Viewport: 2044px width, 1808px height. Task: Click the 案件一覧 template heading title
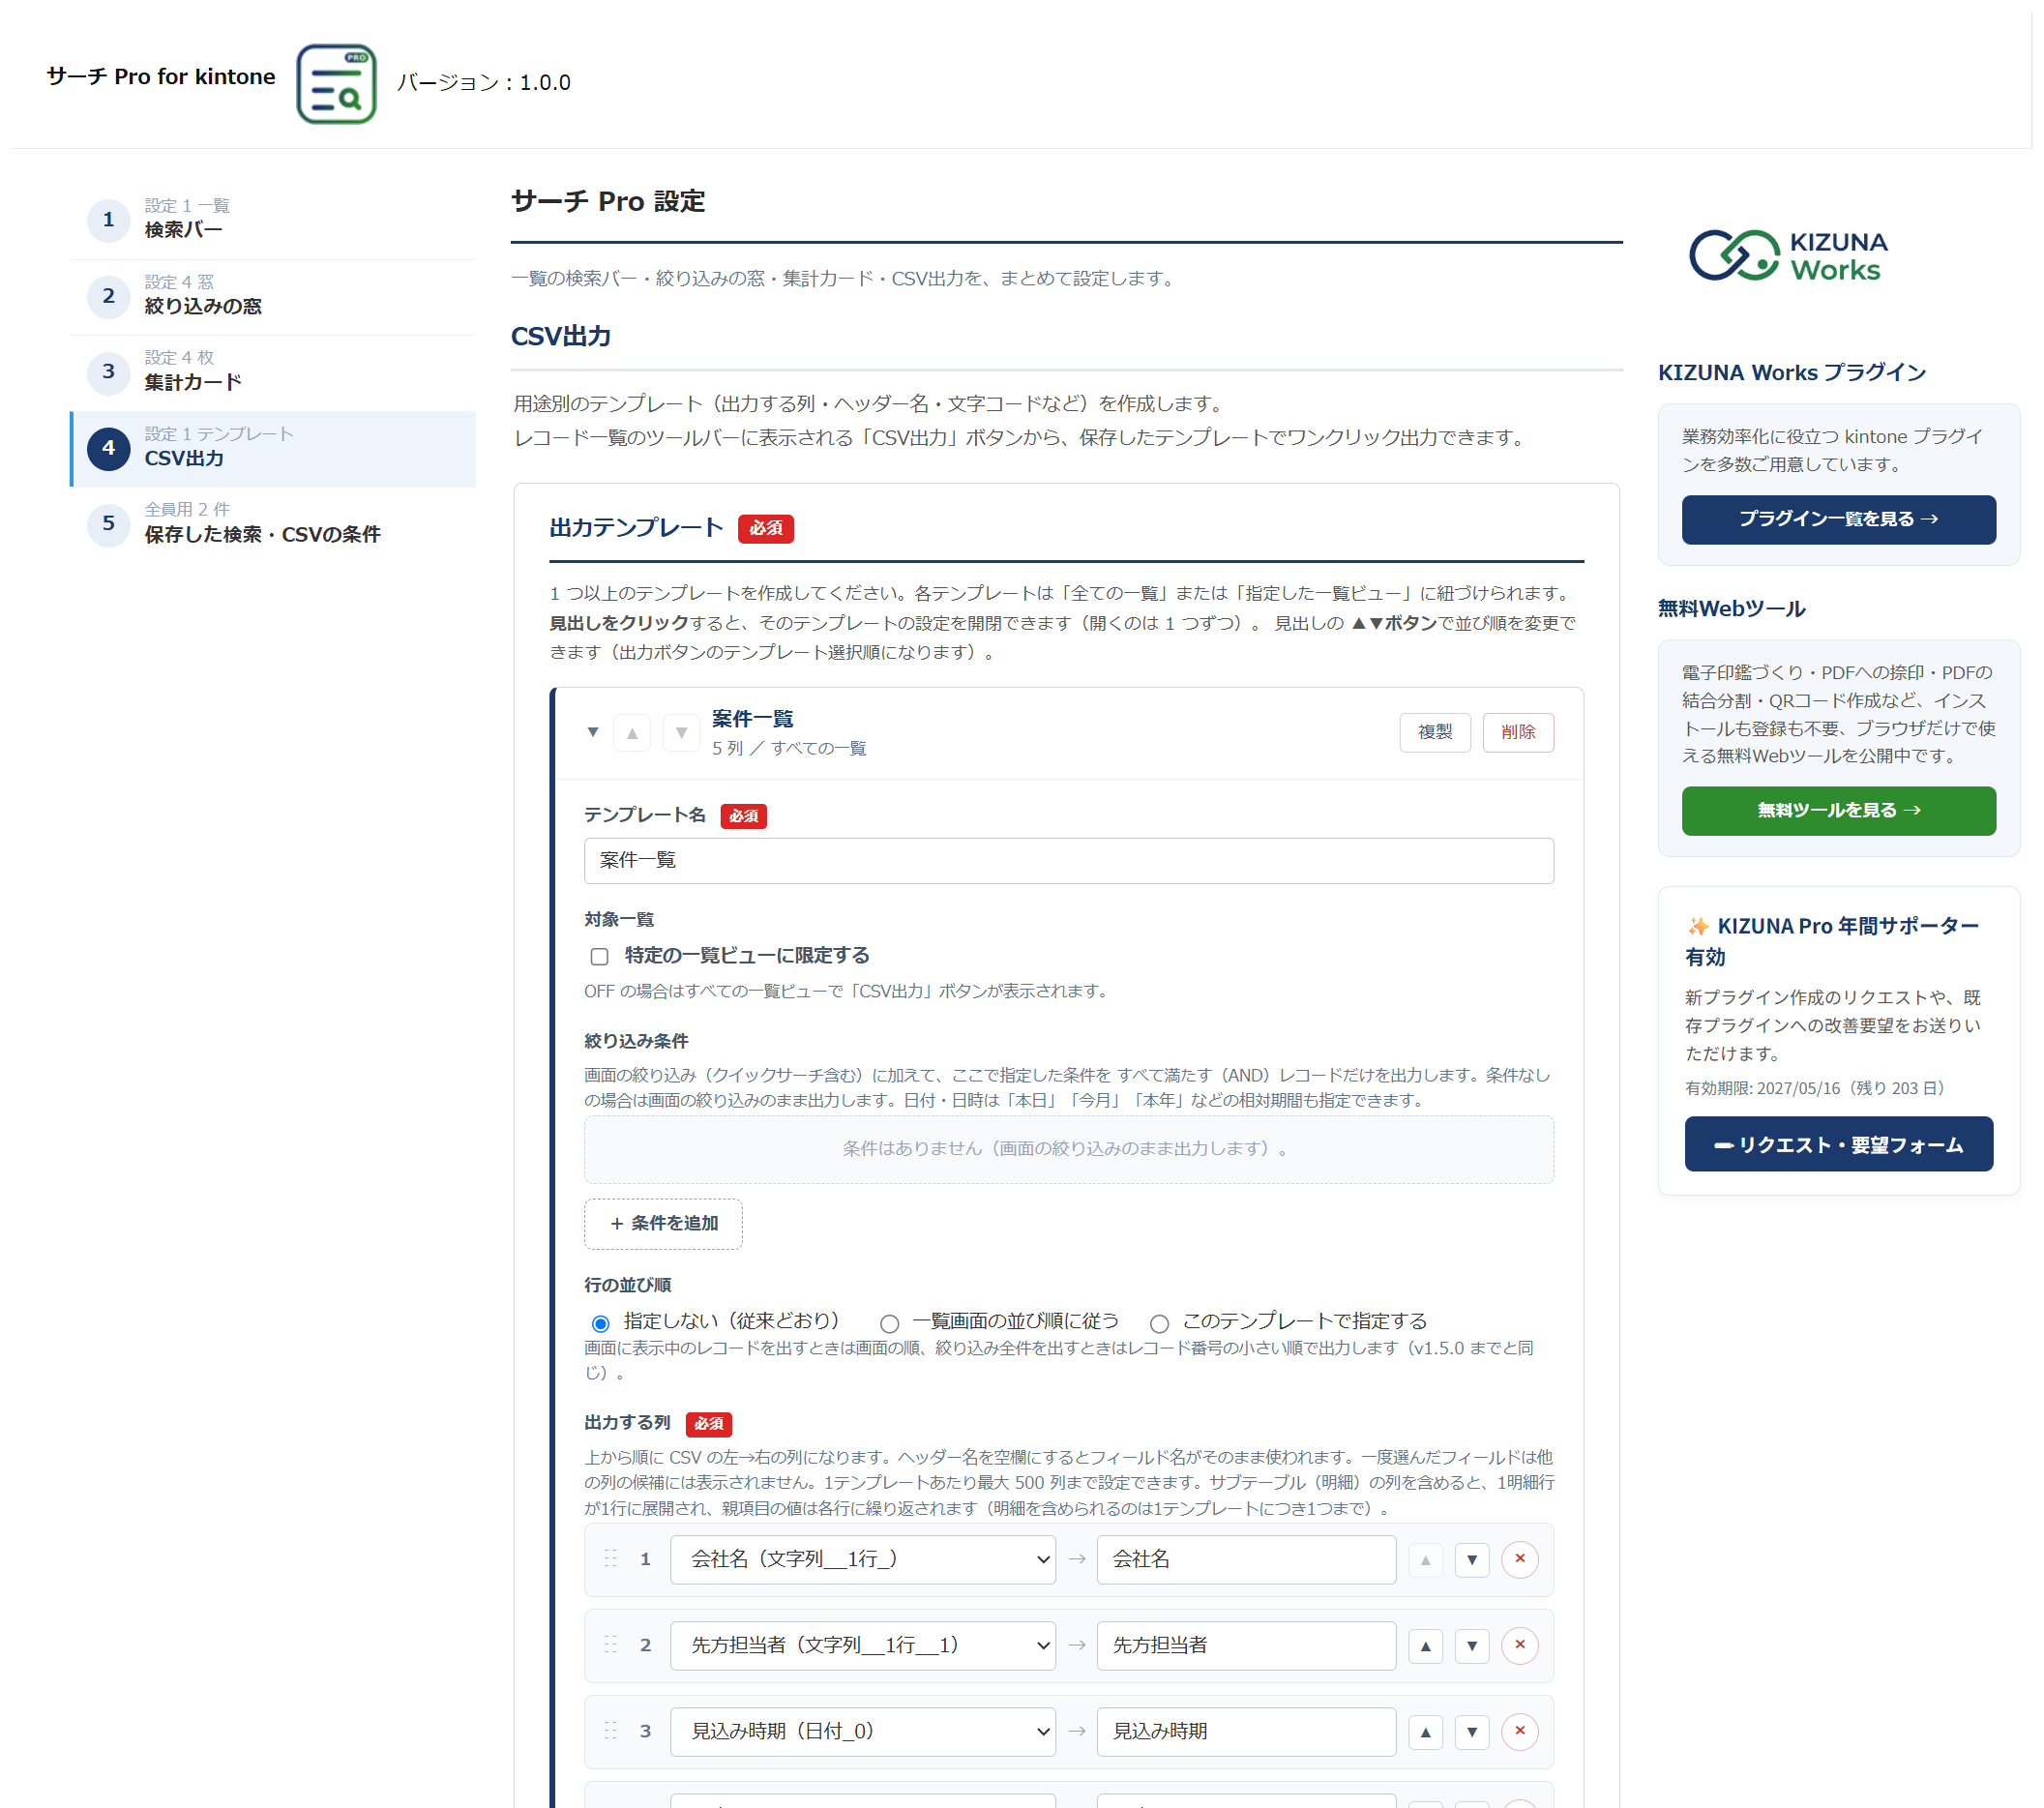[752, 719]
